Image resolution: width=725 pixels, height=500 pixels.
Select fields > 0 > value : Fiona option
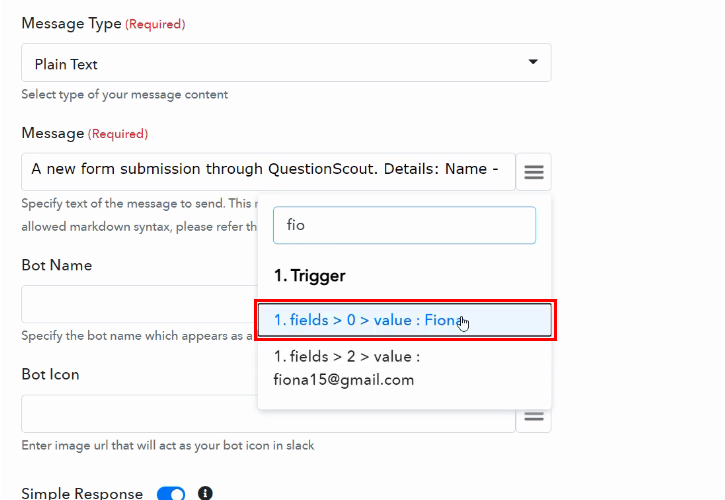405,320
